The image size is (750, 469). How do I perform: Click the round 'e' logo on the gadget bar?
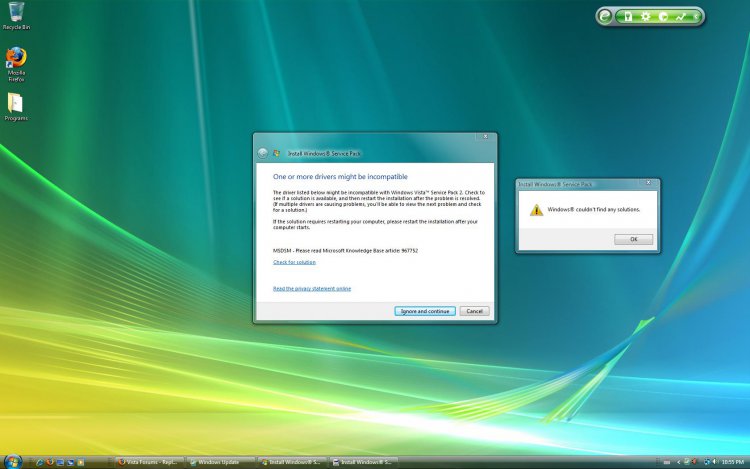pyautogui.click(x=605, y=17)
